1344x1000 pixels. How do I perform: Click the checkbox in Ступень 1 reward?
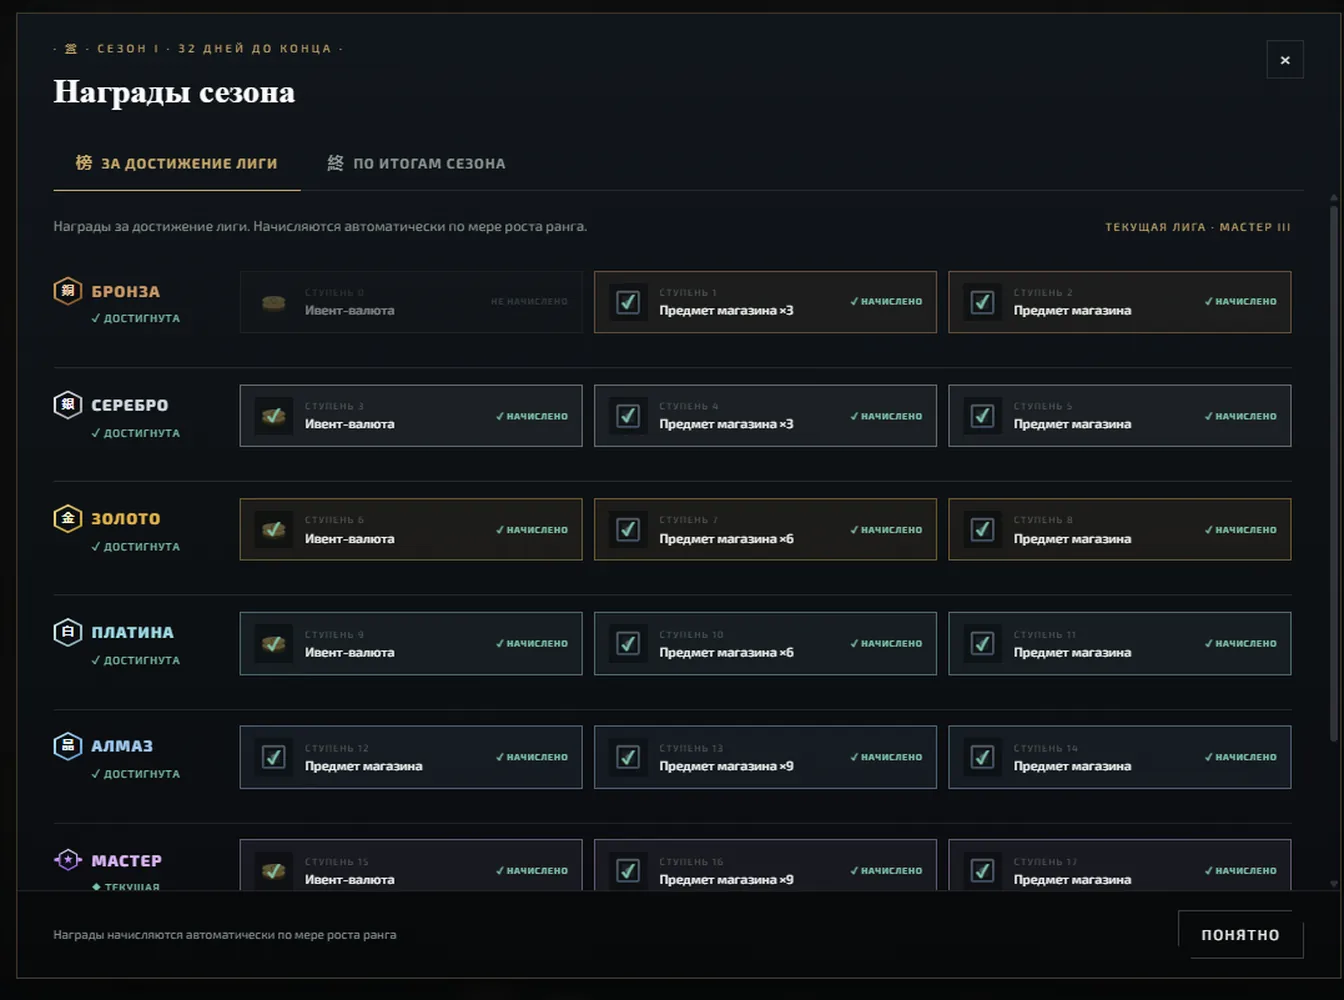(628, 302)
